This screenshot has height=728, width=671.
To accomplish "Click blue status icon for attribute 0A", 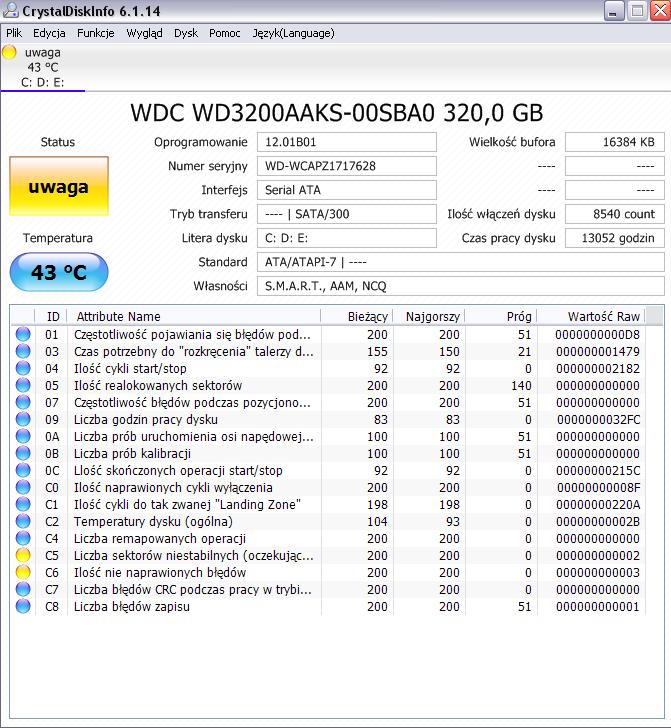I will point(23,436).
